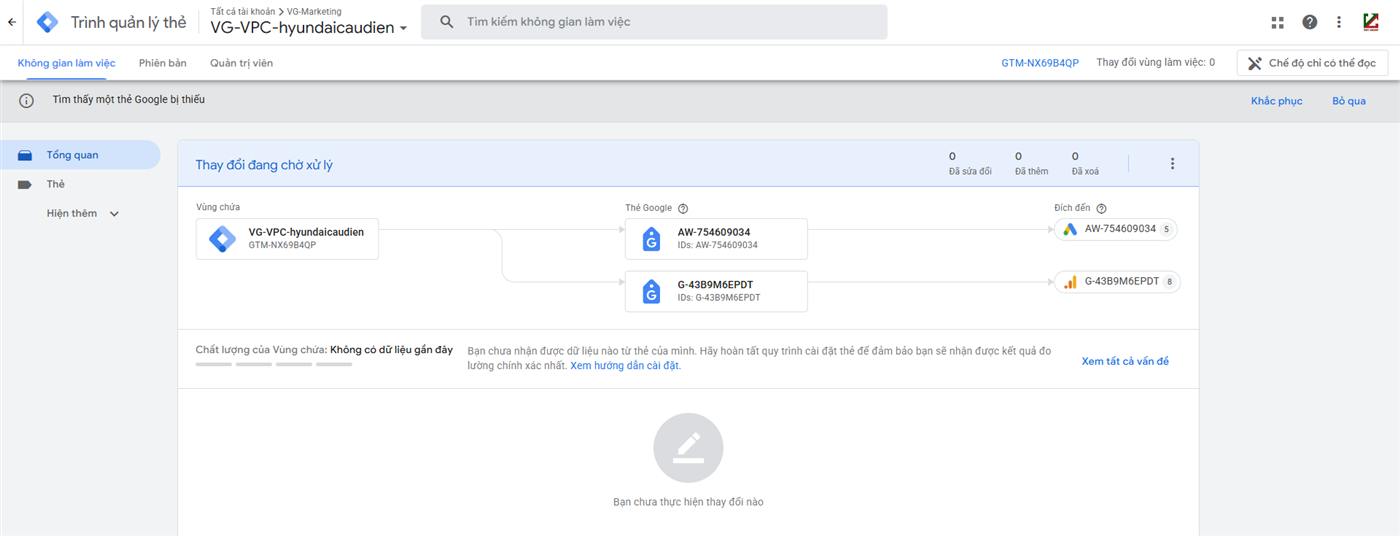Image resolution: width=1400 pixels, height=536 pixels.
Task: Click the account avatar icon
Action: (x=1371, y=22)
